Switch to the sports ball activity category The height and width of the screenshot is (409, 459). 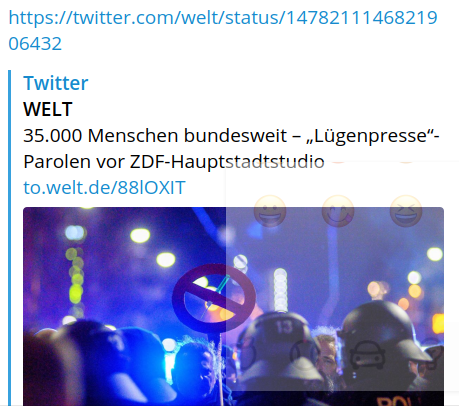click(x=304, y=355)
